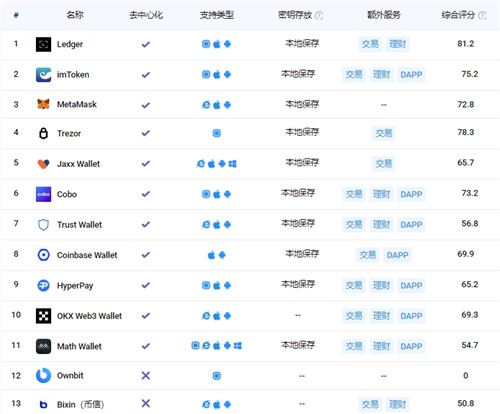Click the DAPP tag in Coinbase Wallet row

point(397,255)
